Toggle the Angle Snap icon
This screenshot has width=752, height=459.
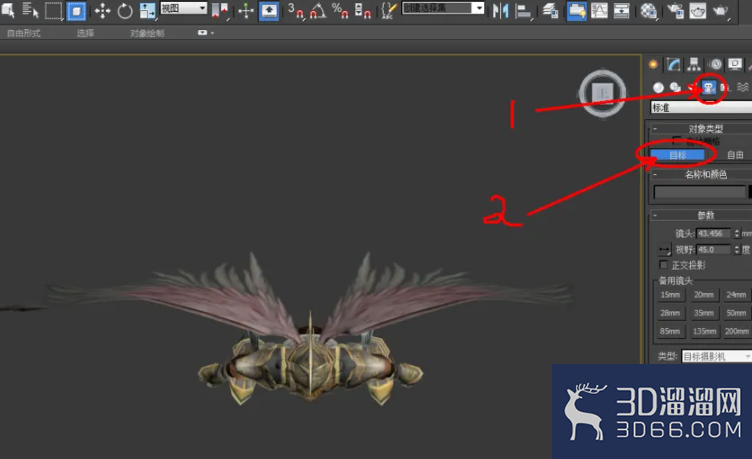click(x=317, y=11)
